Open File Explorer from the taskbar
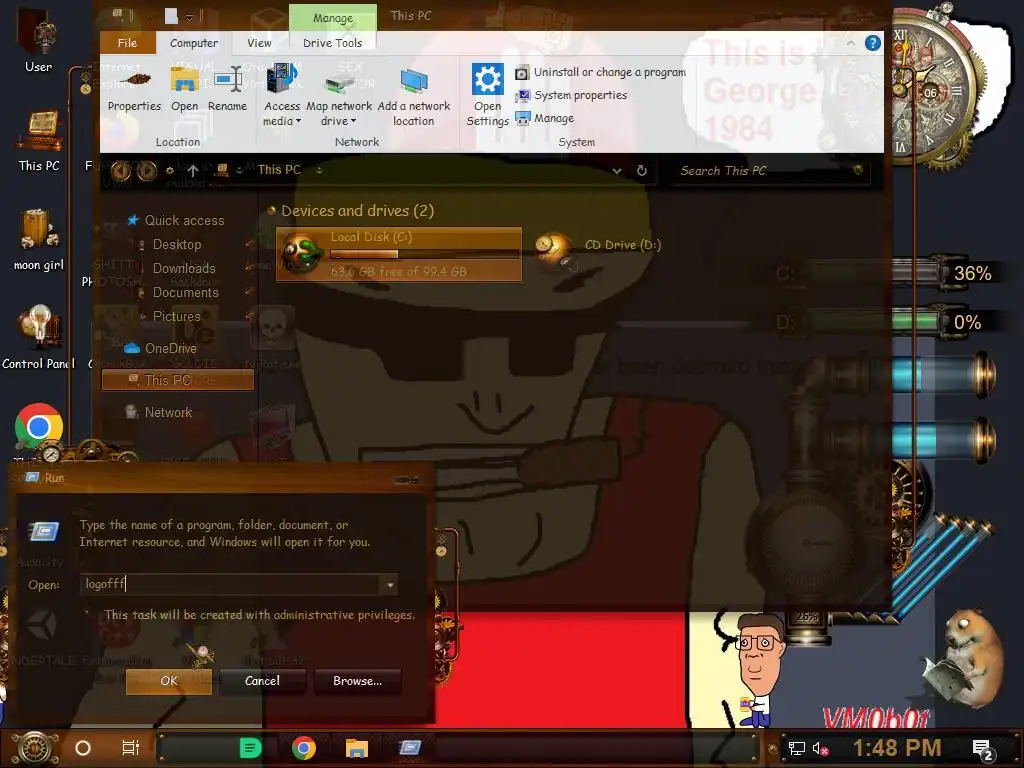This screenshot has width=1024, height=768. point(357,748)
